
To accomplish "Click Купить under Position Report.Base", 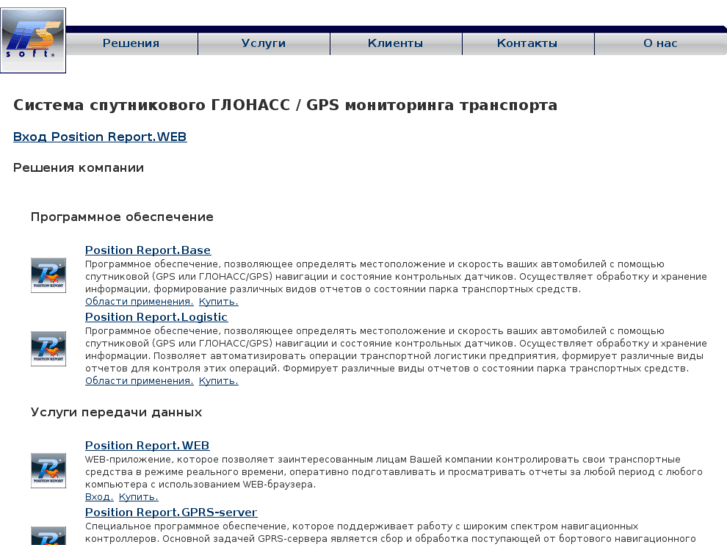I will point(218,301).
